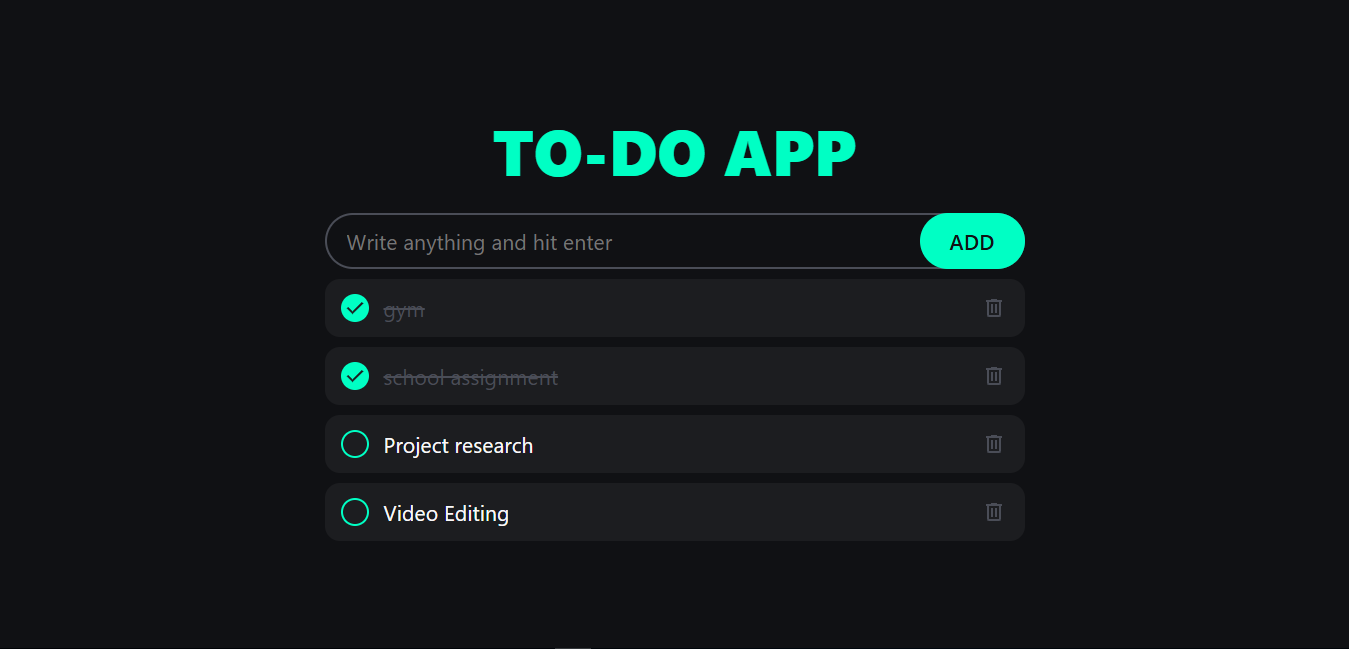
Task: Click the trash icon for Project research
Action: click(993, 444)
